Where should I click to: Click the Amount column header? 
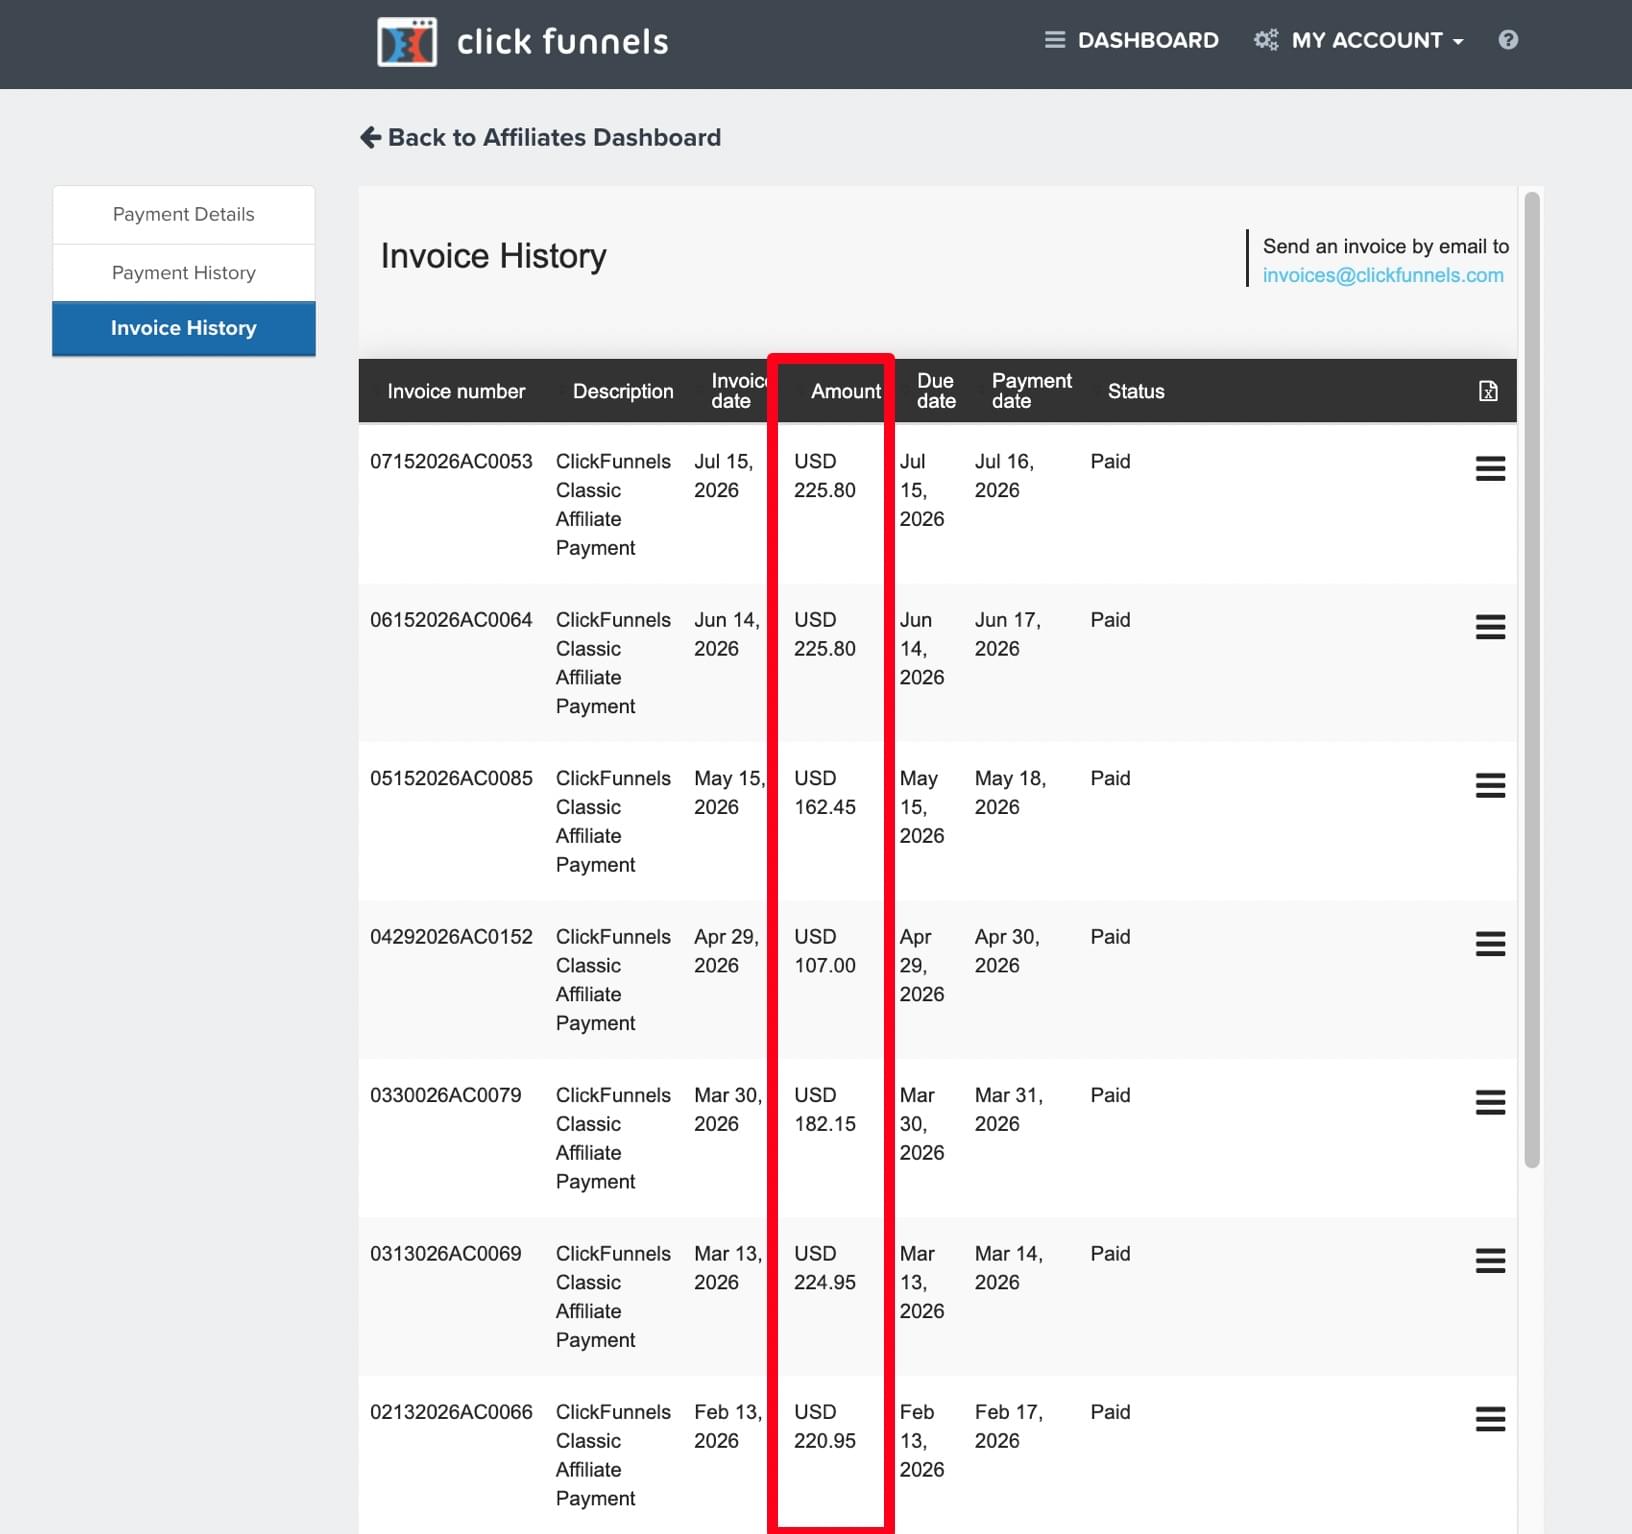846,391
